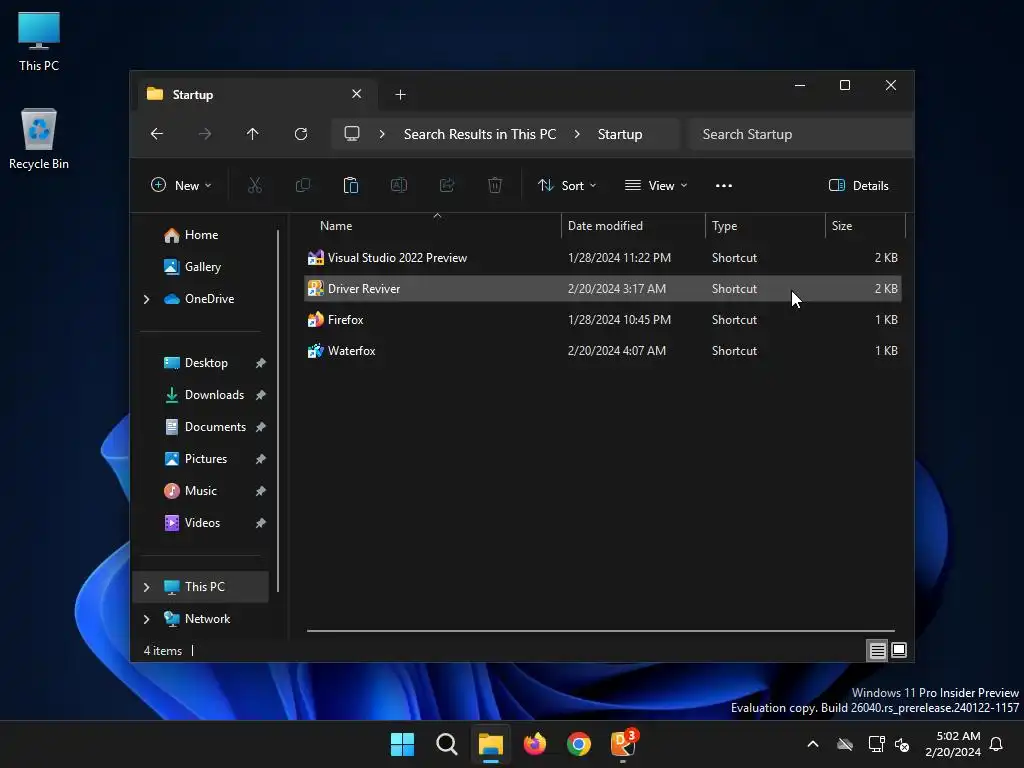Open the View dropdown
Viewport: 1024px width, 768px height.
tap(656, 185)
